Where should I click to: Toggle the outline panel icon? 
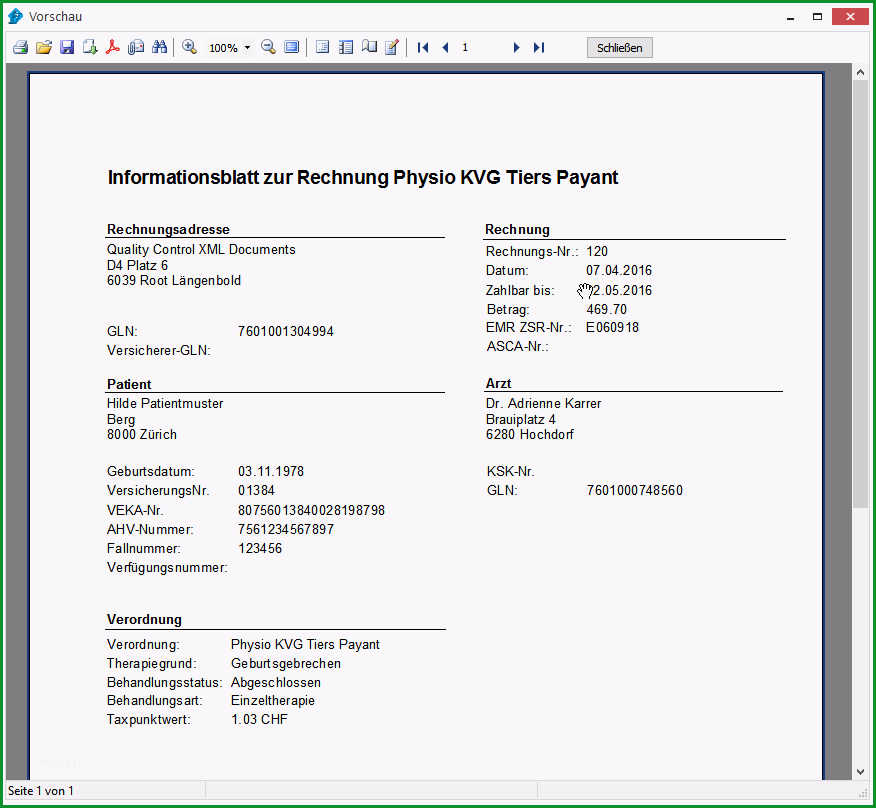click(x=322, y=47)
